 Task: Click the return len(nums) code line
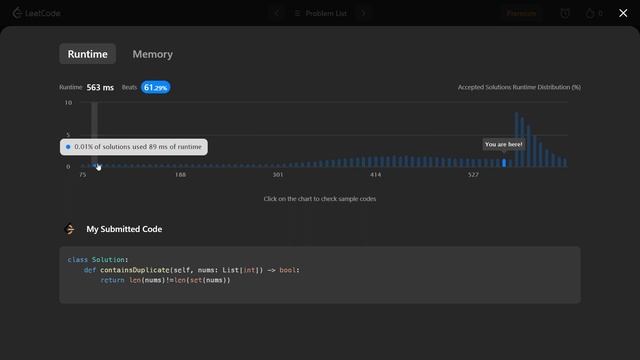pos(165,280)
